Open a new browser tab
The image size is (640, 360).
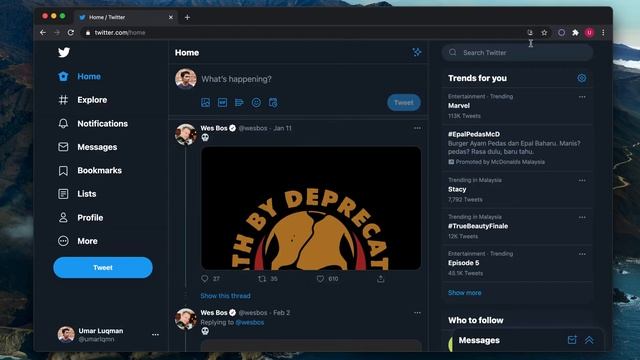coord(187,17)
